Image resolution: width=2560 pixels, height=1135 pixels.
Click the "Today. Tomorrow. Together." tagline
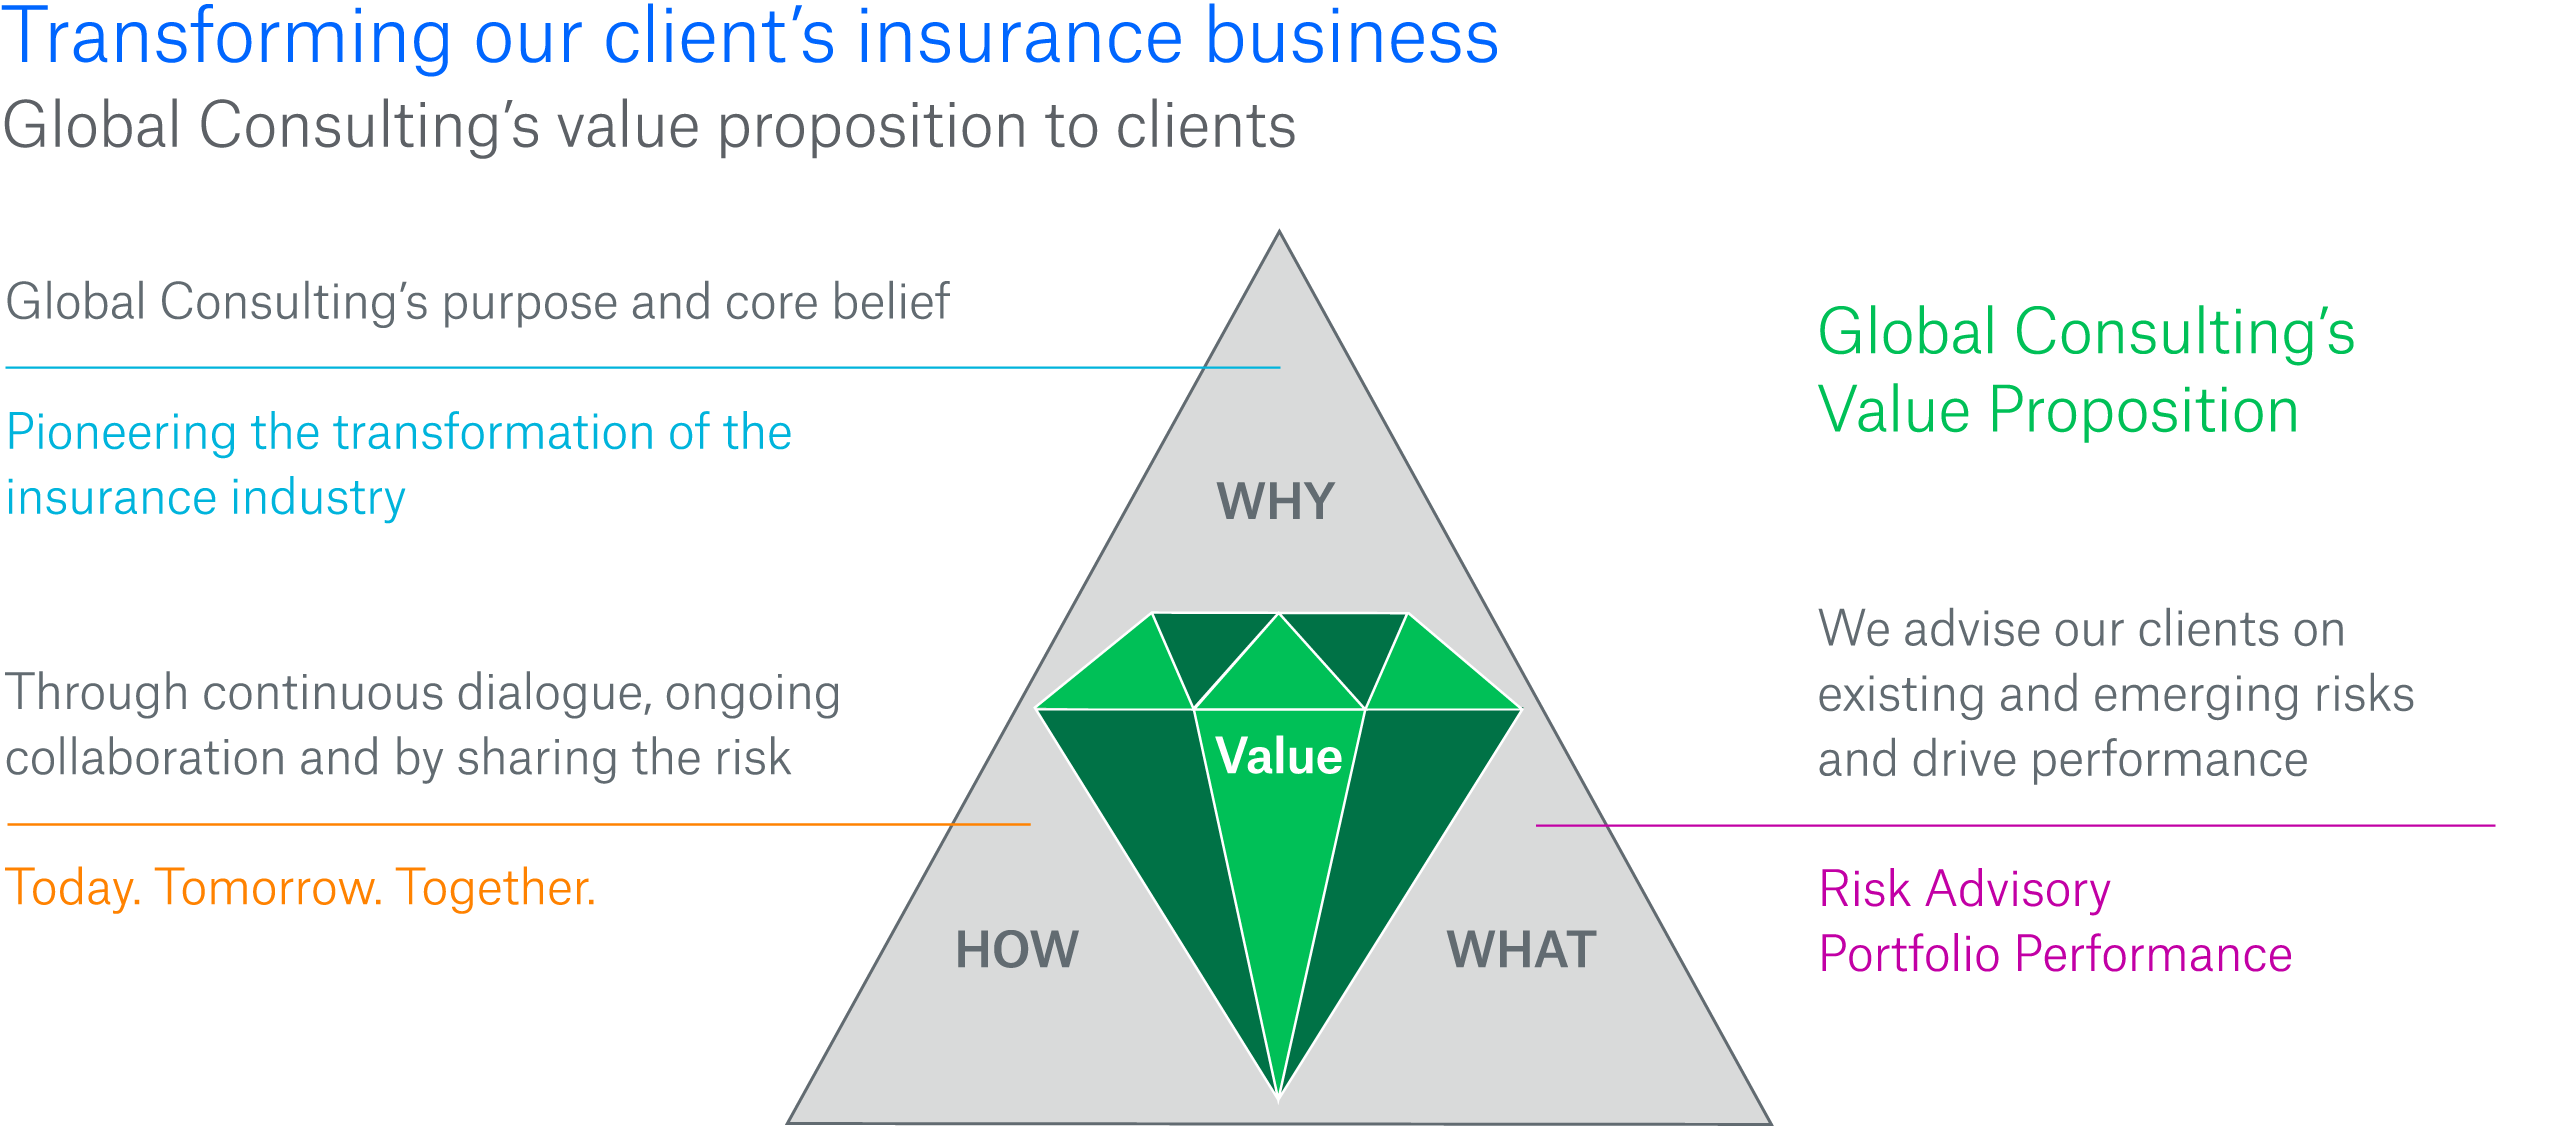[x=300, y=887]
